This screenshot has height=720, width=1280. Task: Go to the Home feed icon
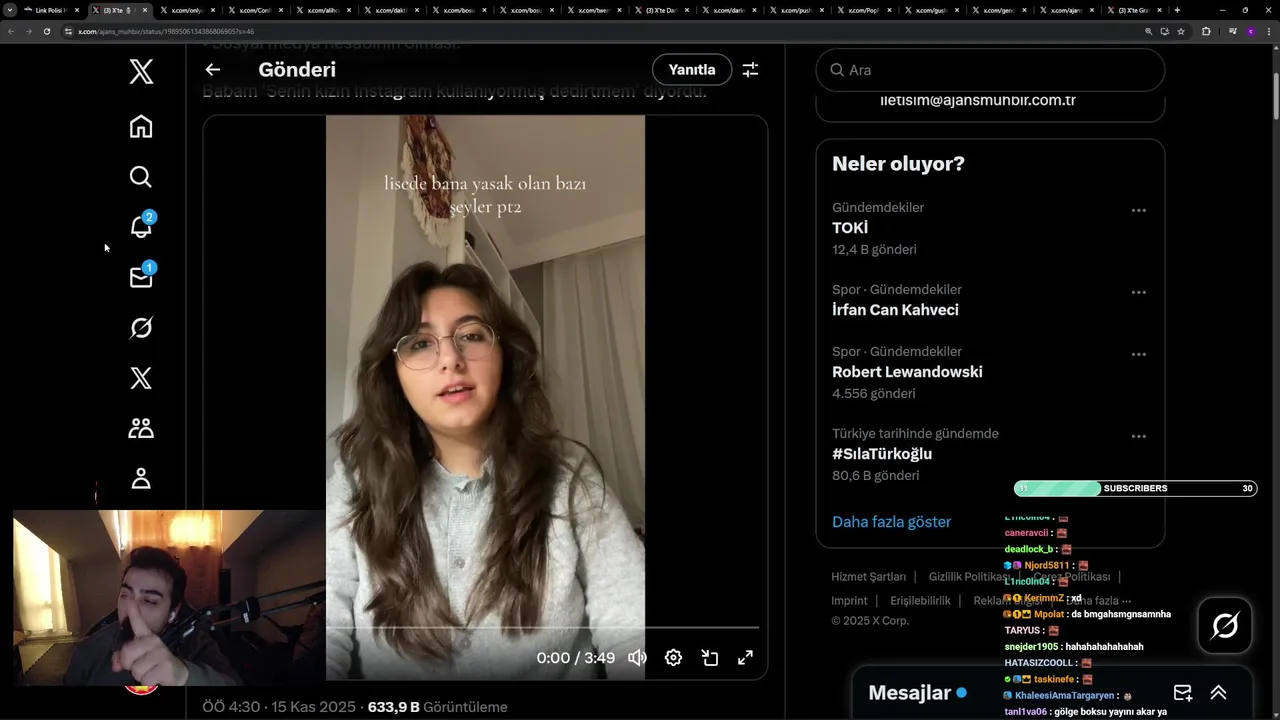[141, 126]
